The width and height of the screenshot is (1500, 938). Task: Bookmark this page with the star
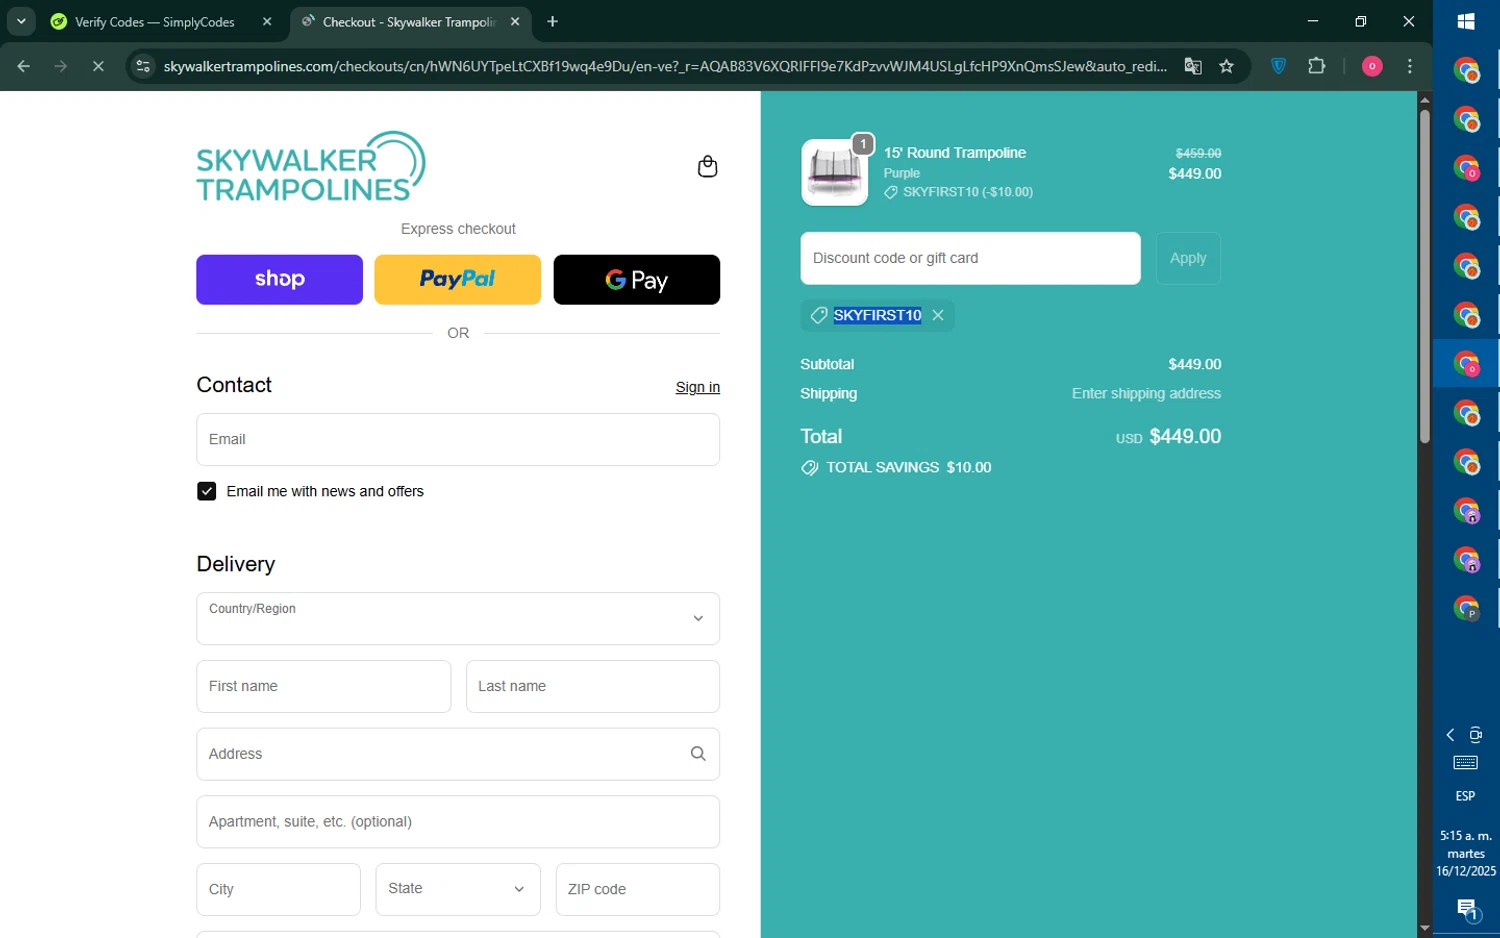[x=1227, y=67]
